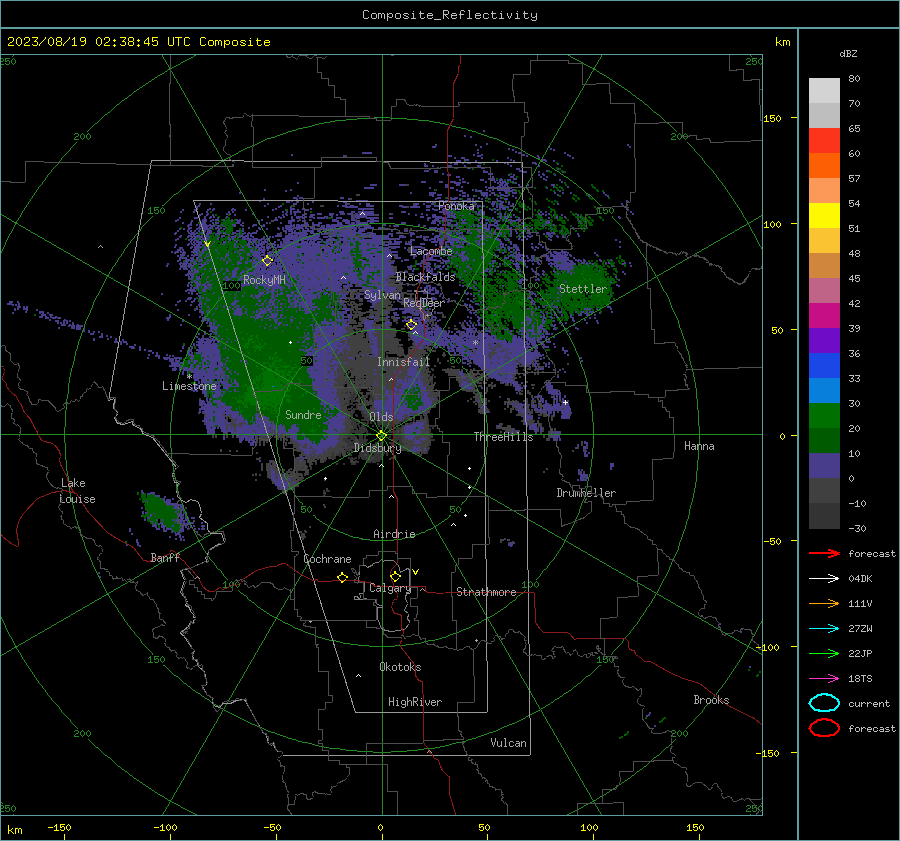The image size is (900, 841).
Task: Click the dBZ legend heading
Action: 848,53
